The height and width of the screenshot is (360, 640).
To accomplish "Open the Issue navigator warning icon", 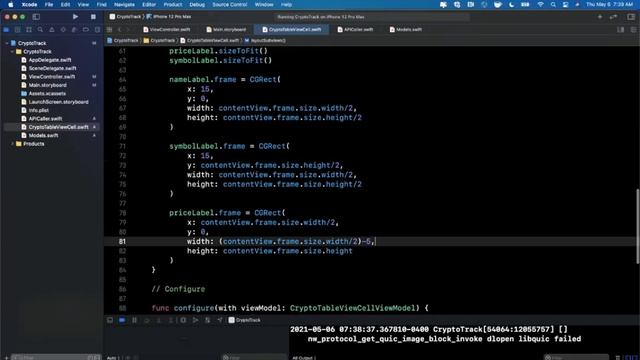I will [x=51, y=29].
